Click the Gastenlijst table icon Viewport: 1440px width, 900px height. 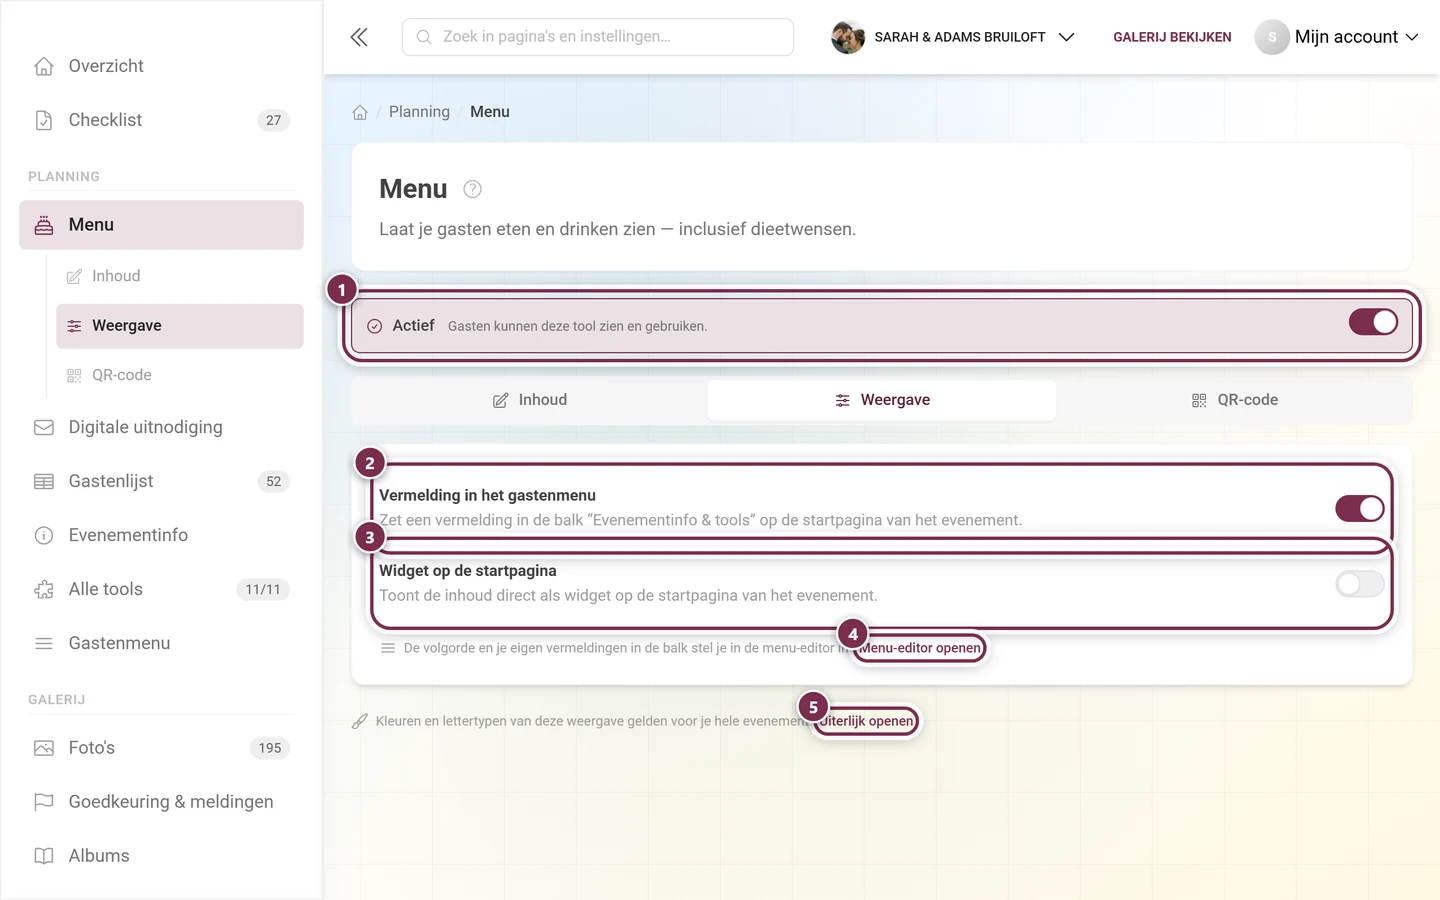coord(44,481)
